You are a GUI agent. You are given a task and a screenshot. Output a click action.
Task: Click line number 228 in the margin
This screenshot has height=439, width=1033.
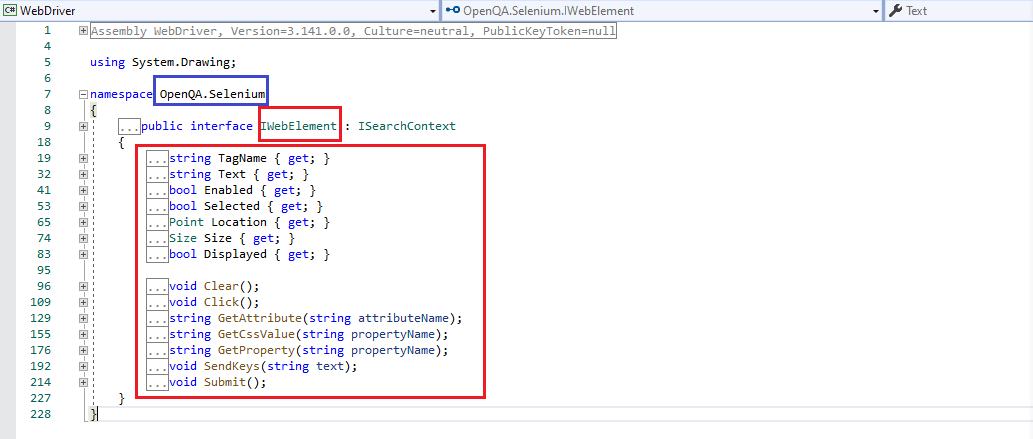(40, 414)
